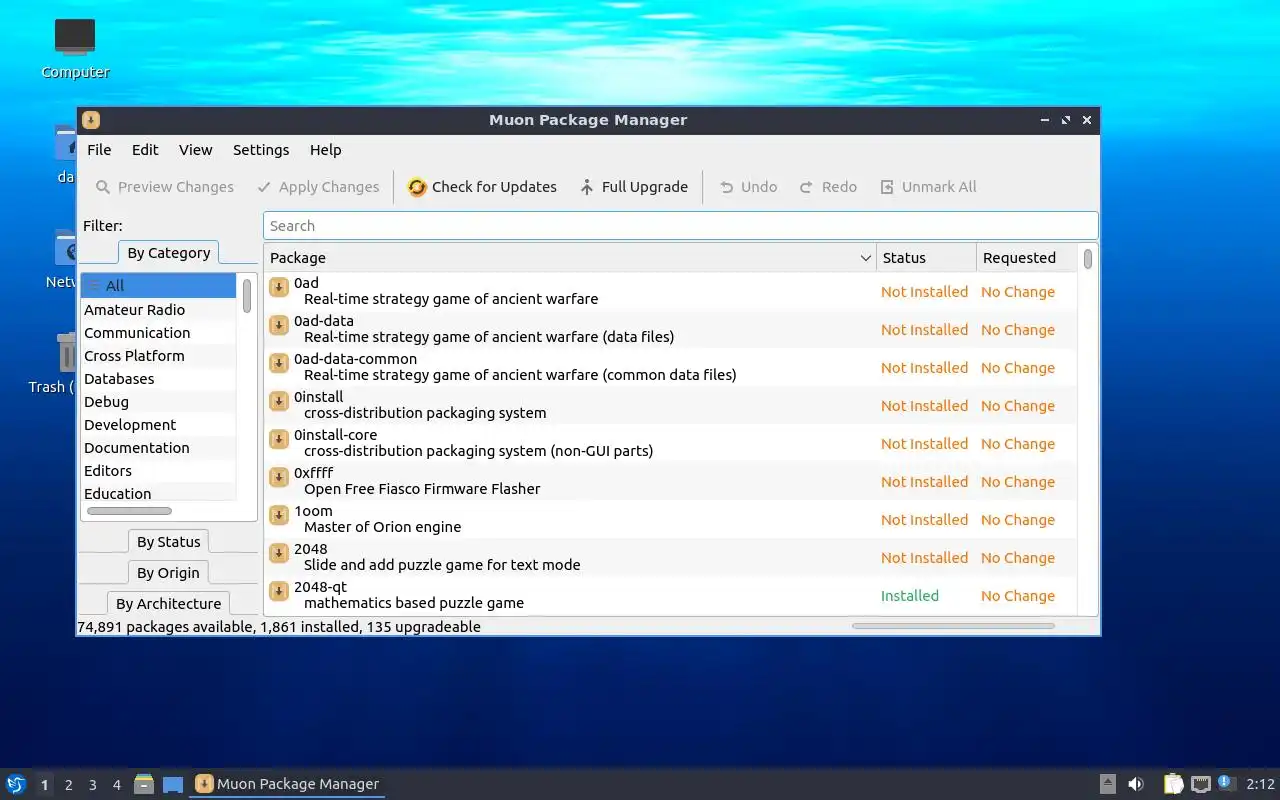Click the Preview Changes toolbar button
The width and height of the screenshot is (1280, 800).
coord(165,187)
